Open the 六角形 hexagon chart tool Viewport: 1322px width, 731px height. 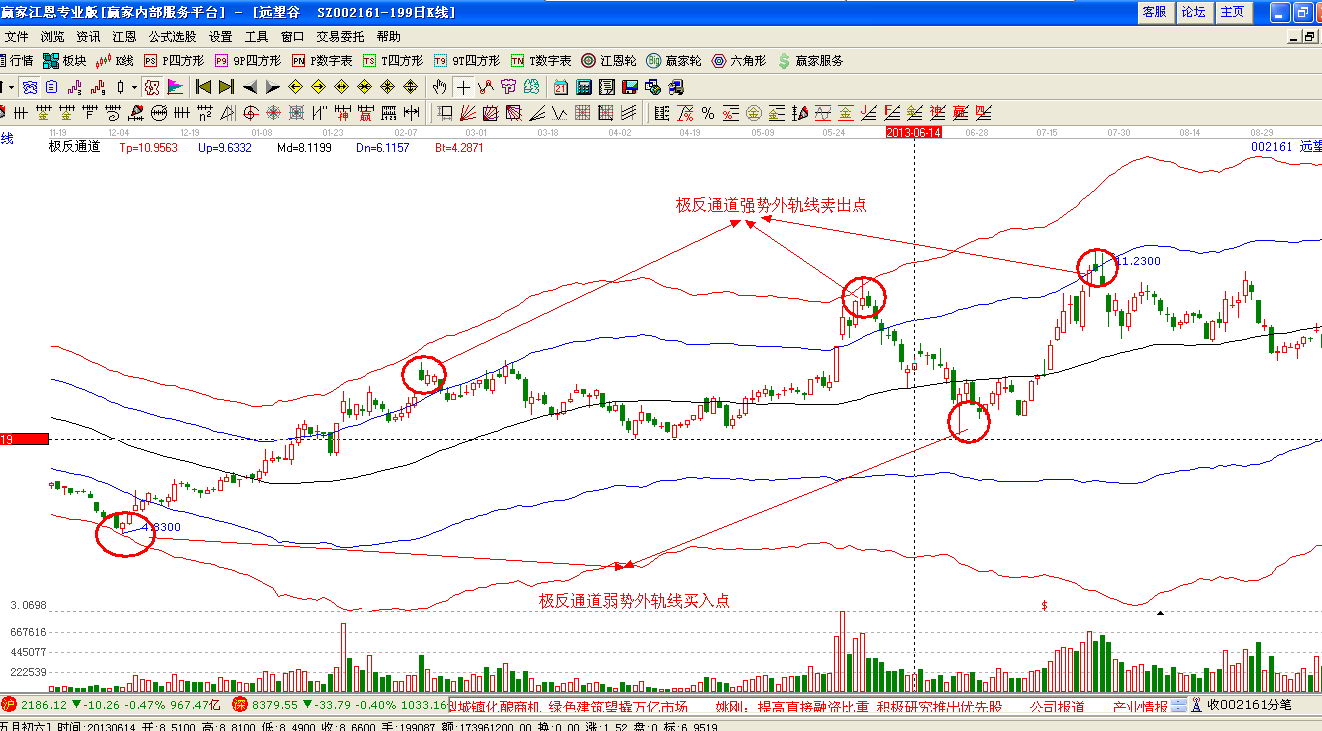[738, 61]
